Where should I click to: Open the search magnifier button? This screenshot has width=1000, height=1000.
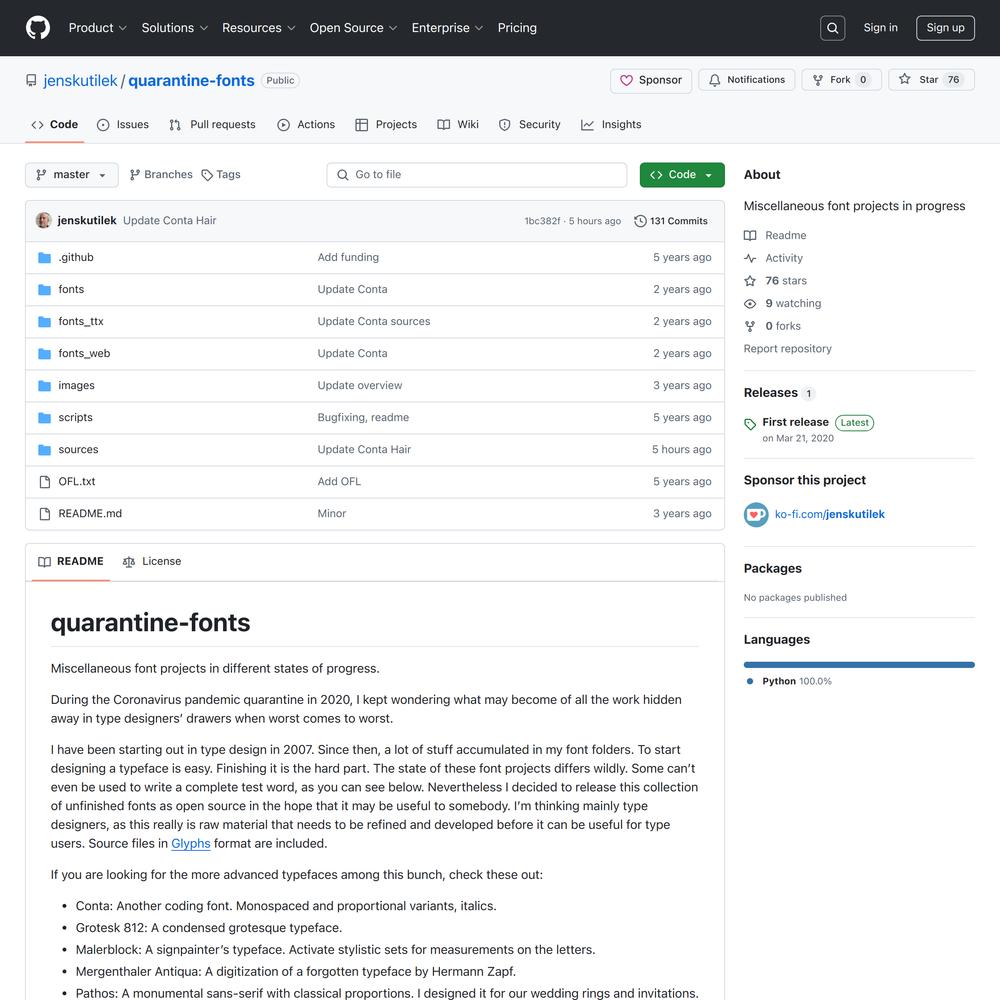(x=832, y=28)
